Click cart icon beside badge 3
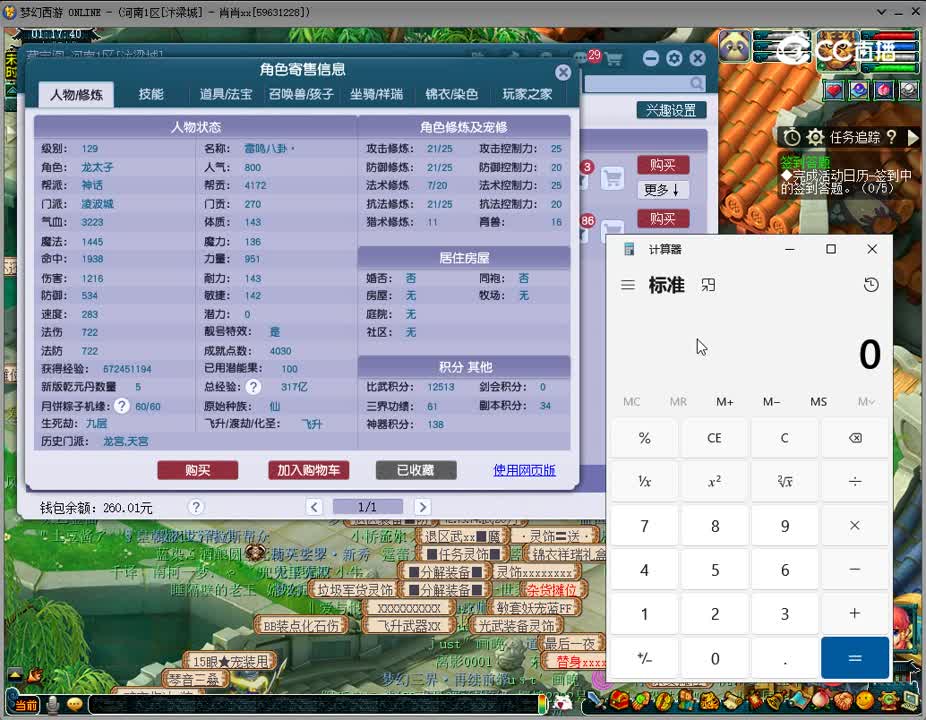 tap(612, 178)
